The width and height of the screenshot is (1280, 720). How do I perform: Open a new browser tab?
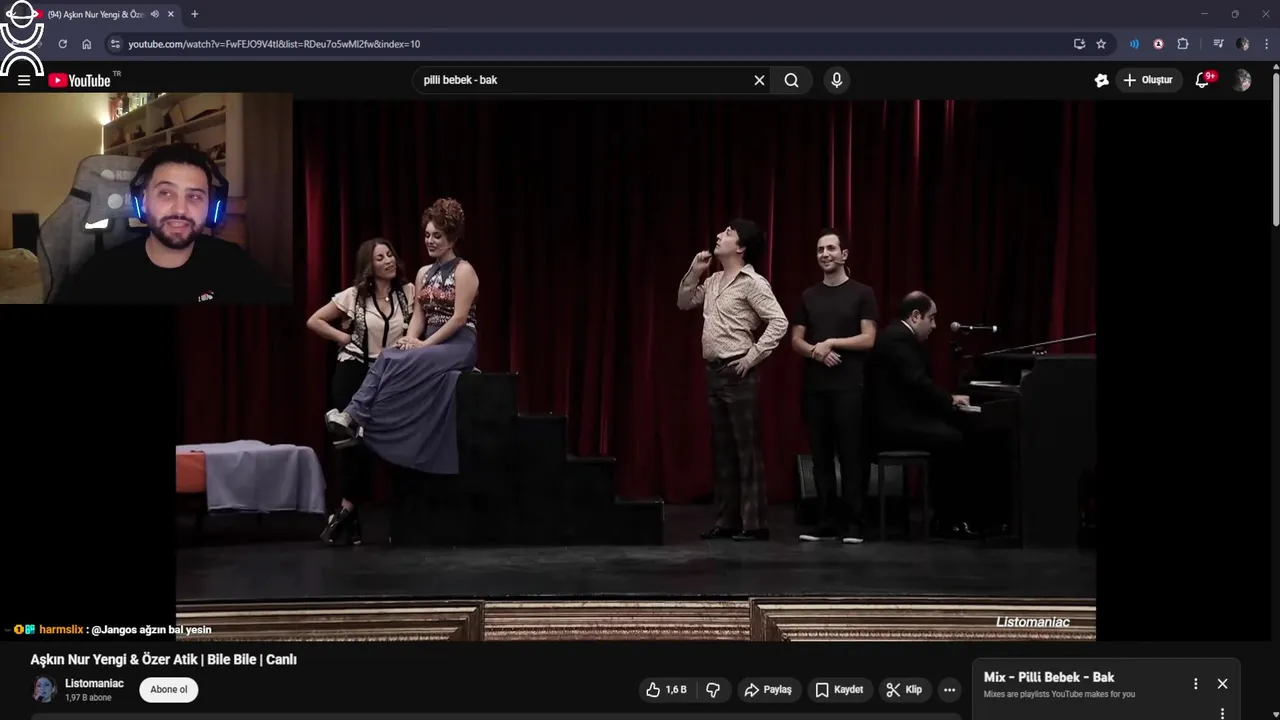pos(194,14)
